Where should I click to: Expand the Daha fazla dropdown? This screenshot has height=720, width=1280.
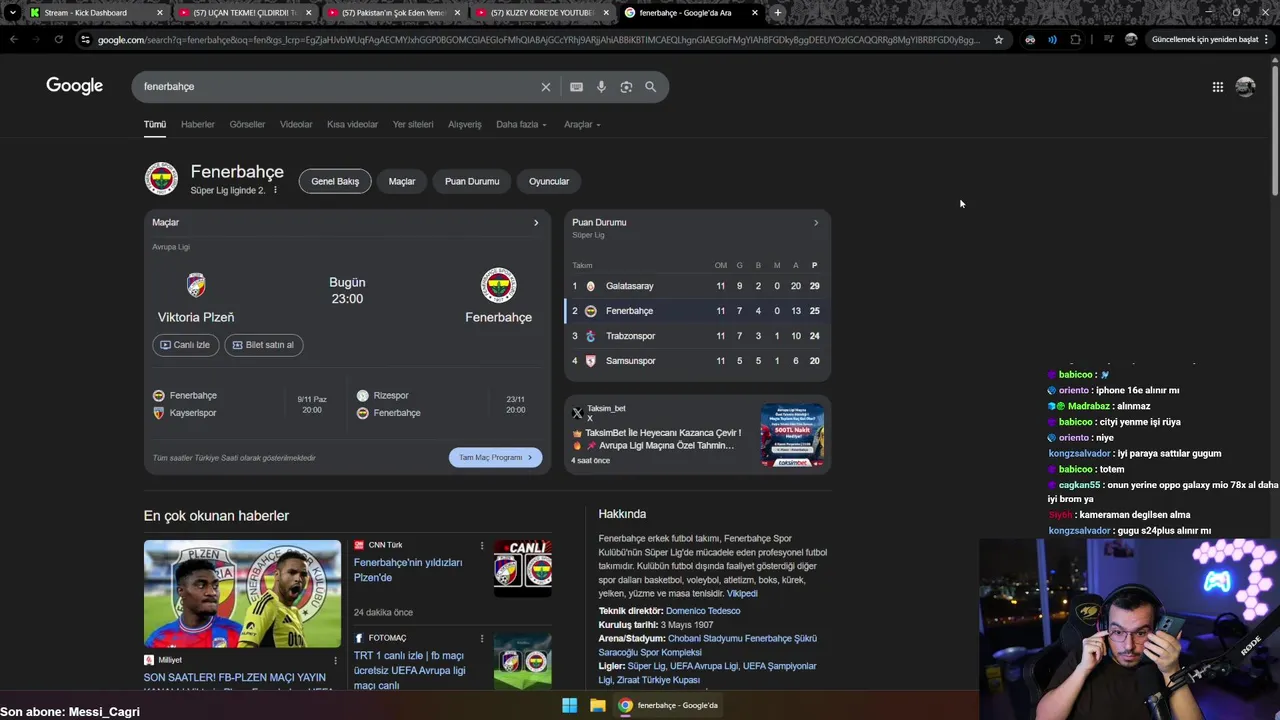click(x=522, y=125)
